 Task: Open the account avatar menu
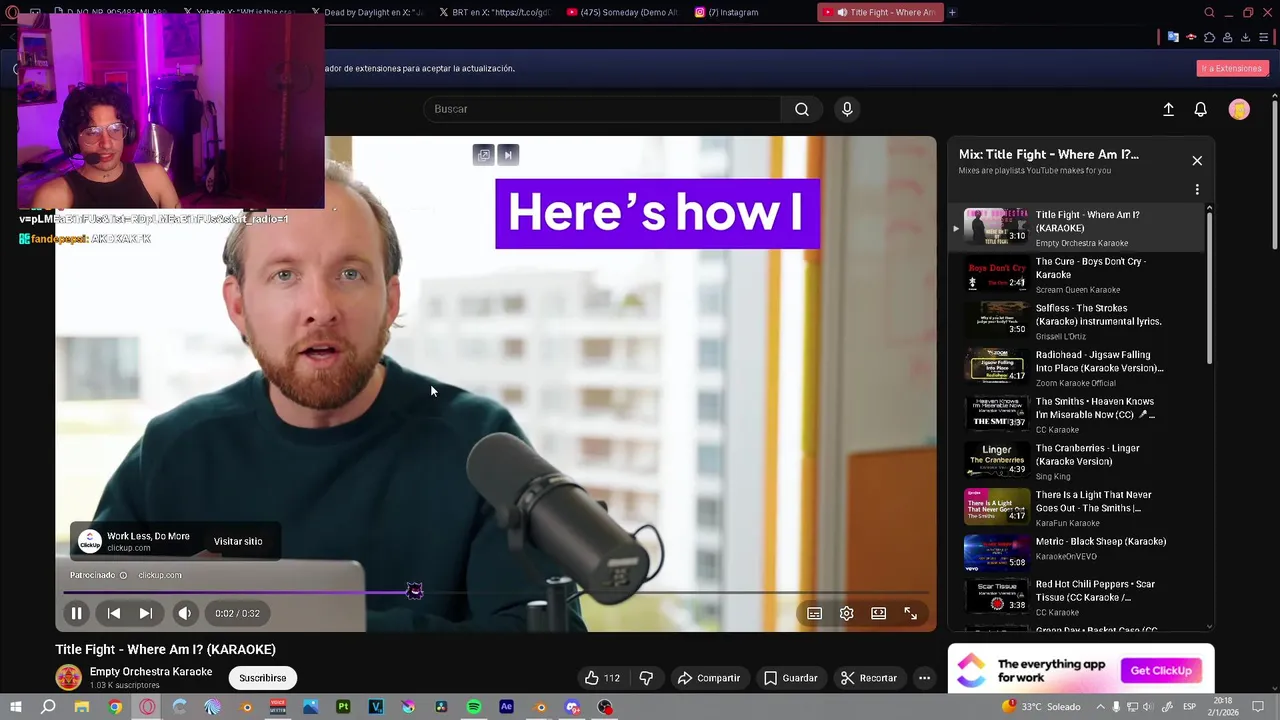click(1239, 110)
